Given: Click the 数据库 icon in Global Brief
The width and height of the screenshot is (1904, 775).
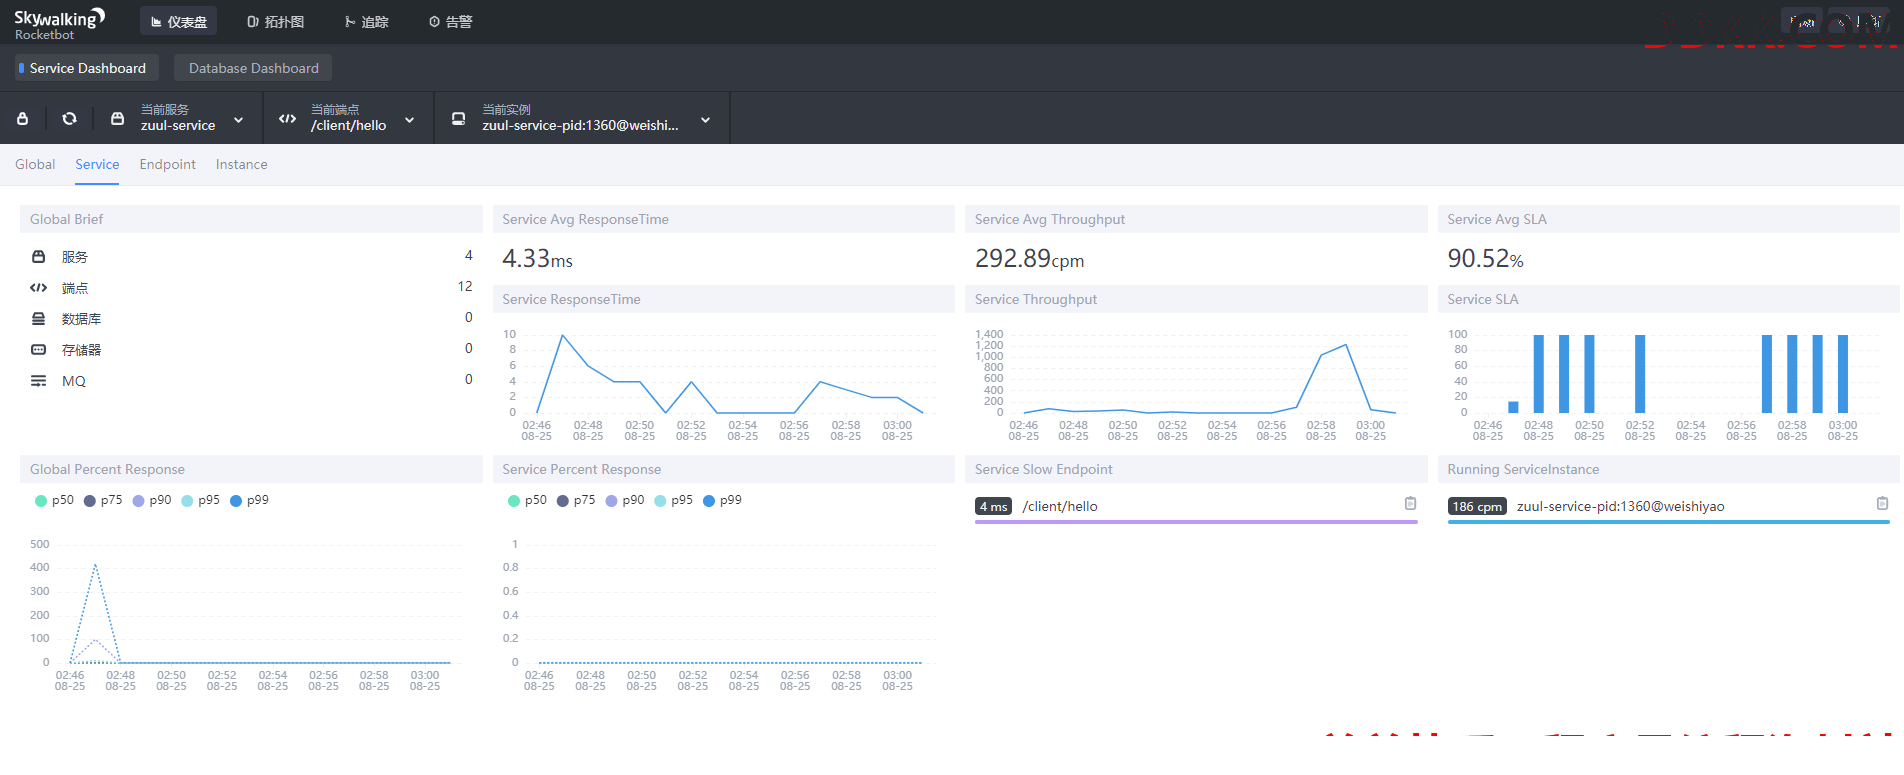Looking at the screenshot, I should [38, 319].
